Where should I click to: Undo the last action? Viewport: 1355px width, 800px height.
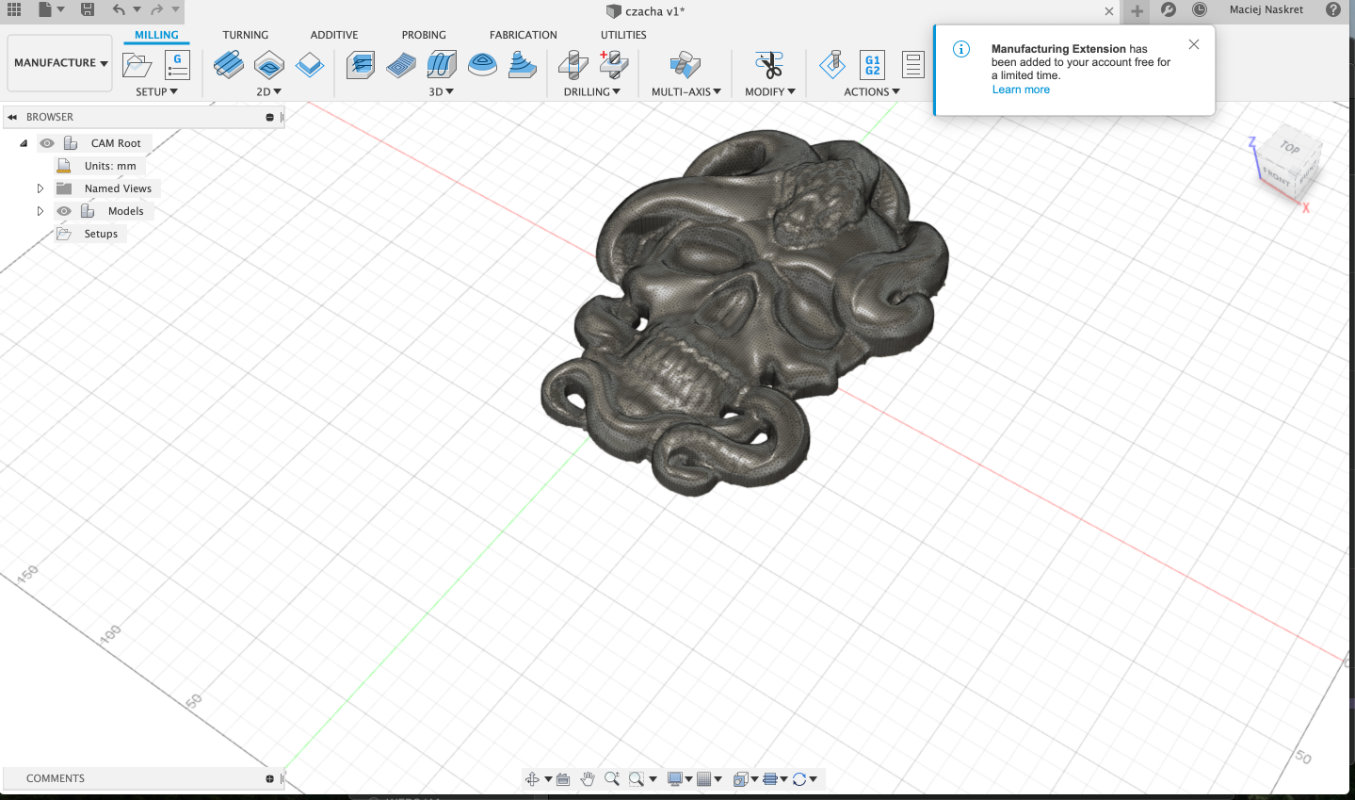pyautogui.click(x=119, y=10)
